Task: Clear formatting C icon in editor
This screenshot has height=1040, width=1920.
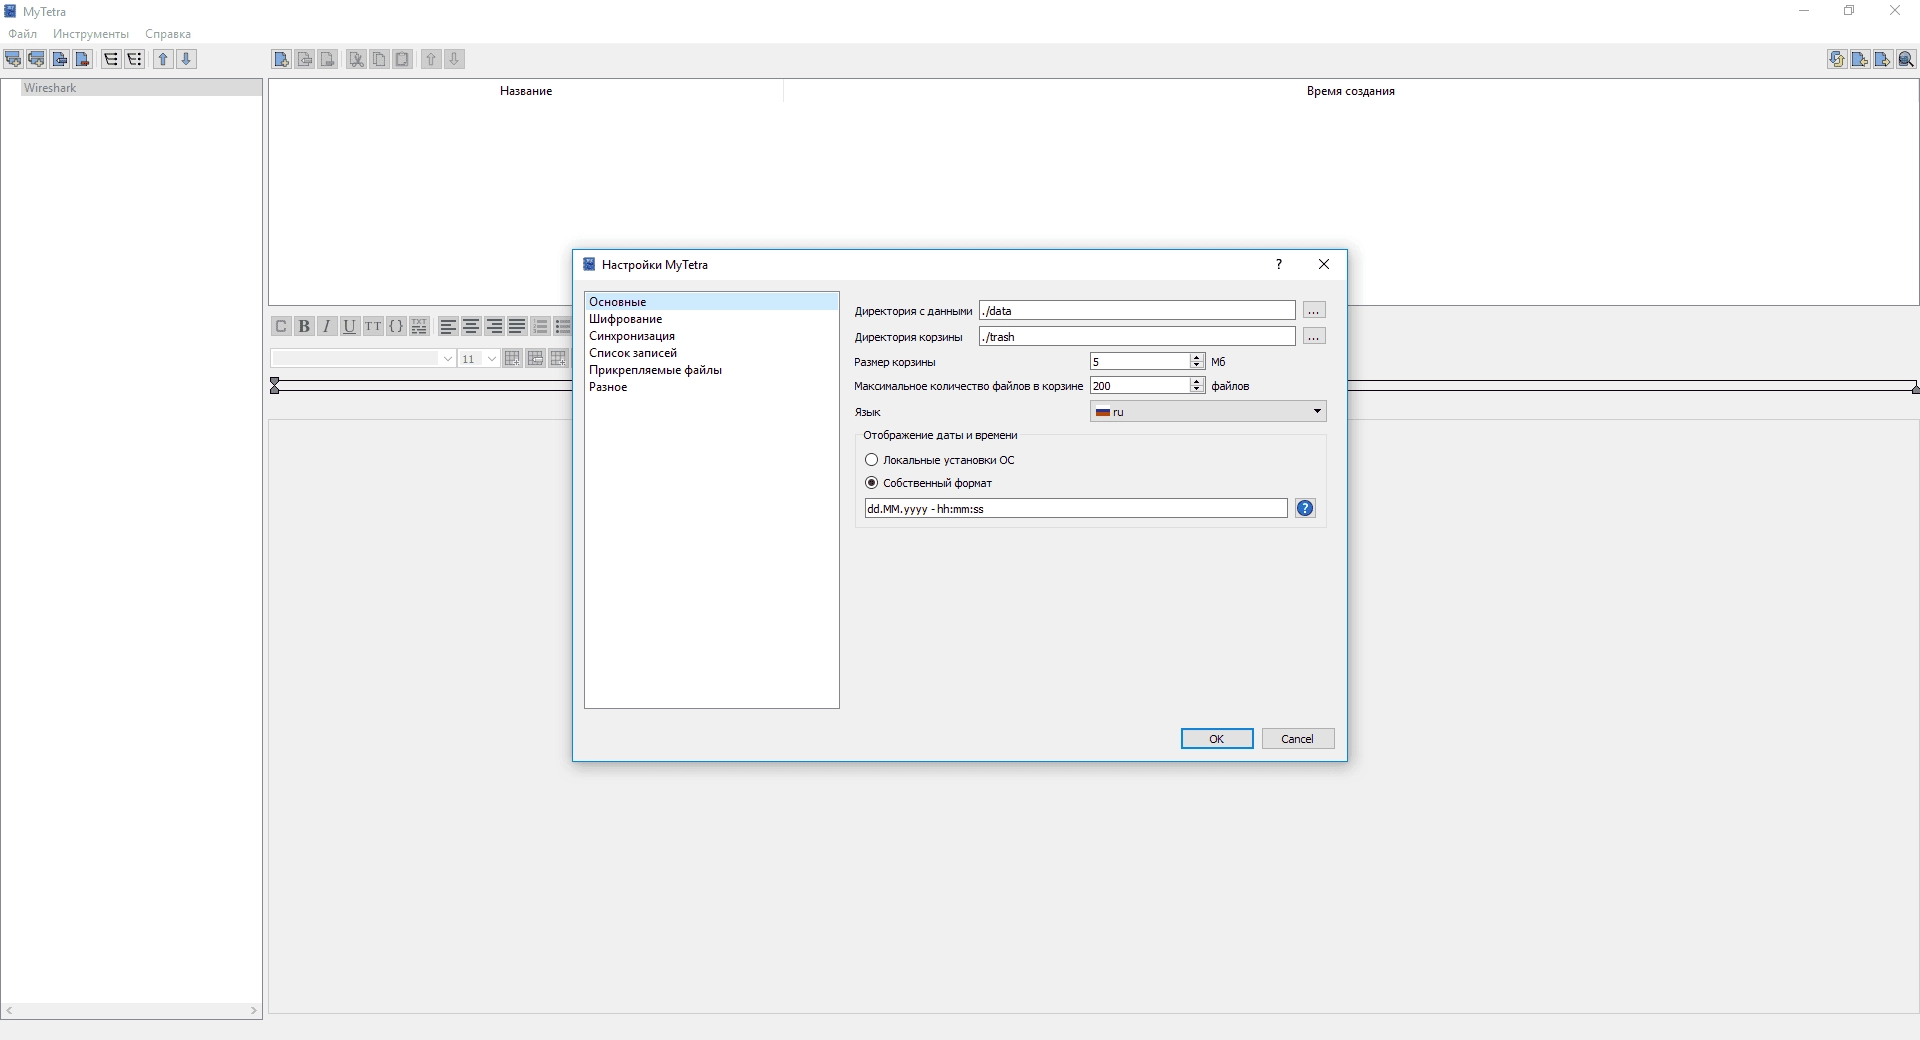Action: (281, 326)
